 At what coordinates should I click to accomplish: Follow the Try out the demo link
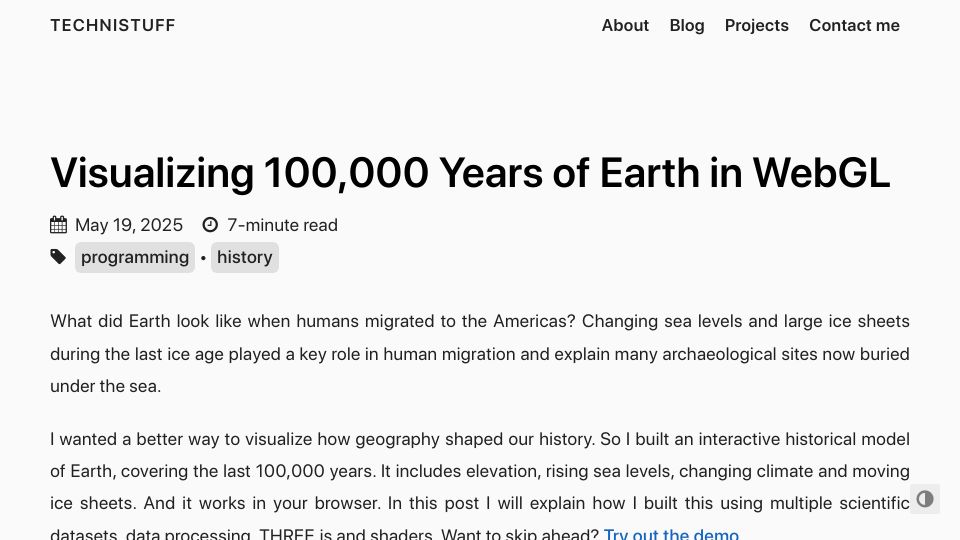(671, 534)
